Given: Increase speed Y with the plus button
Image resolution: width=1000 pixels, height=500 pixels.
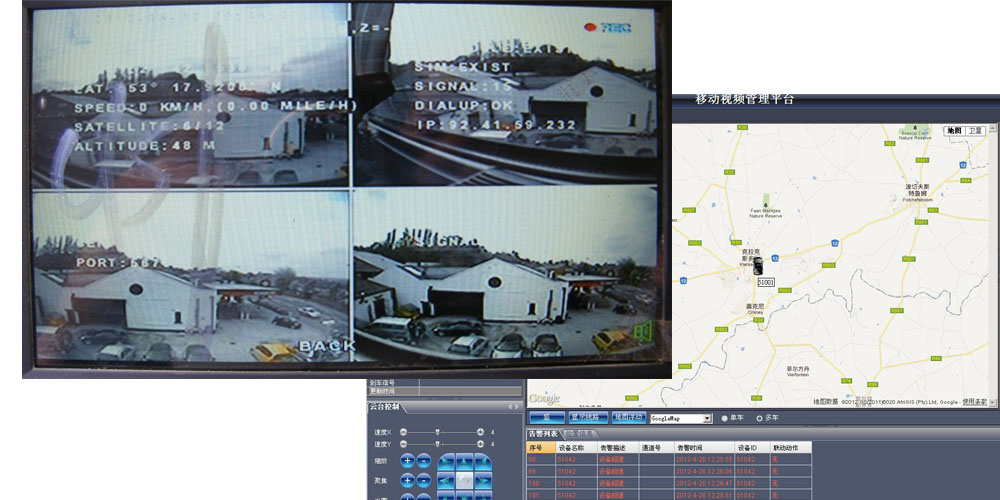Looking at the screenshot, I should (480, 444).
